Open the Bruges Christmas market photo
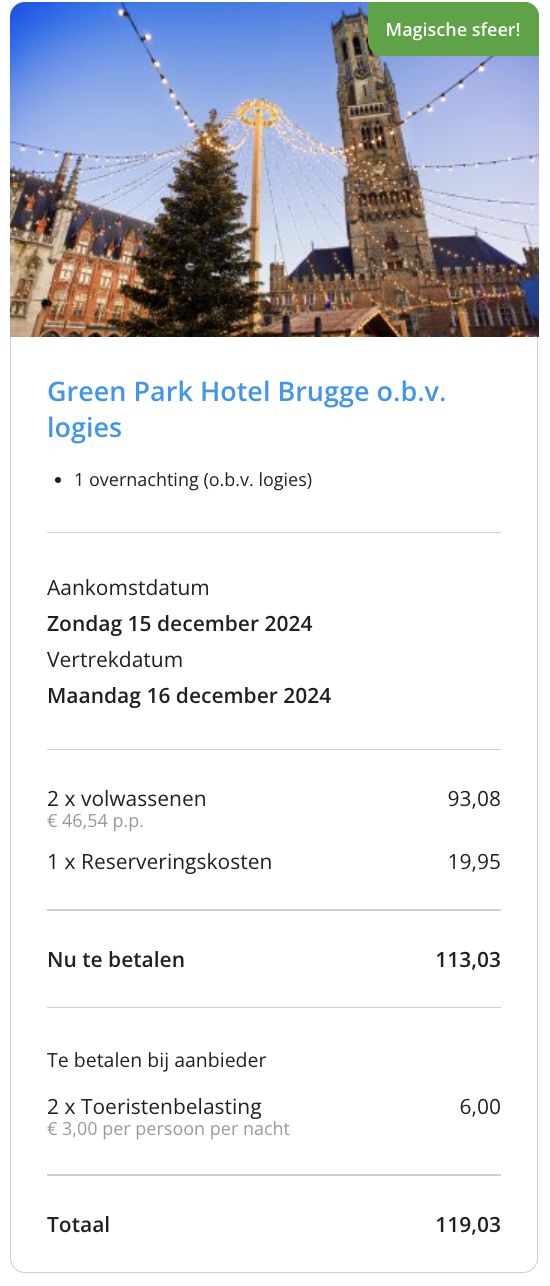 coord(274,169)
